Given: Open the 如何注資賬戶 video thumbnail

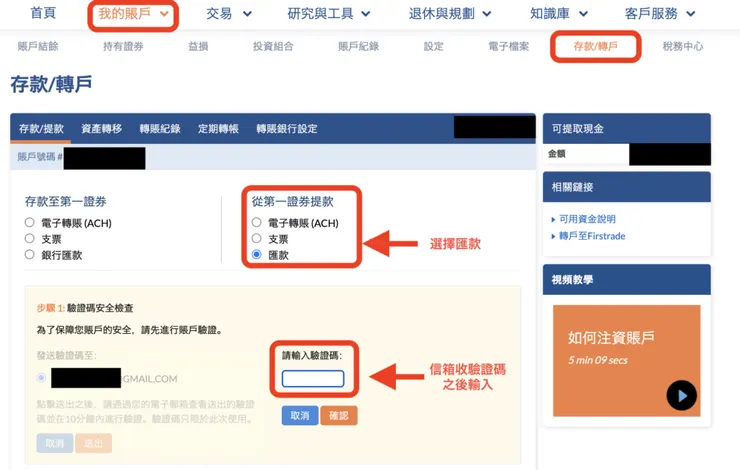Looking at the screenshot, I should click(x=627, y=361).
